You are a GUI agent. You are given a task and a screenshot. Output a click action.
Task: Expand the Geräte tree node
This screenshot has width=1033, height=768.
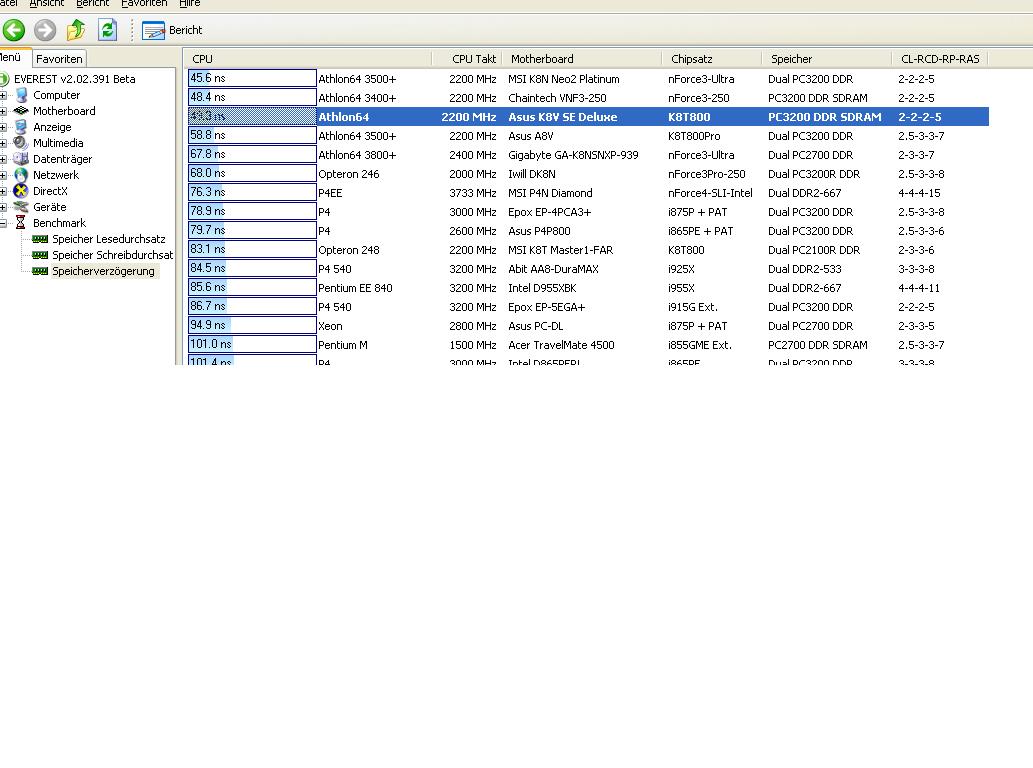3,207
